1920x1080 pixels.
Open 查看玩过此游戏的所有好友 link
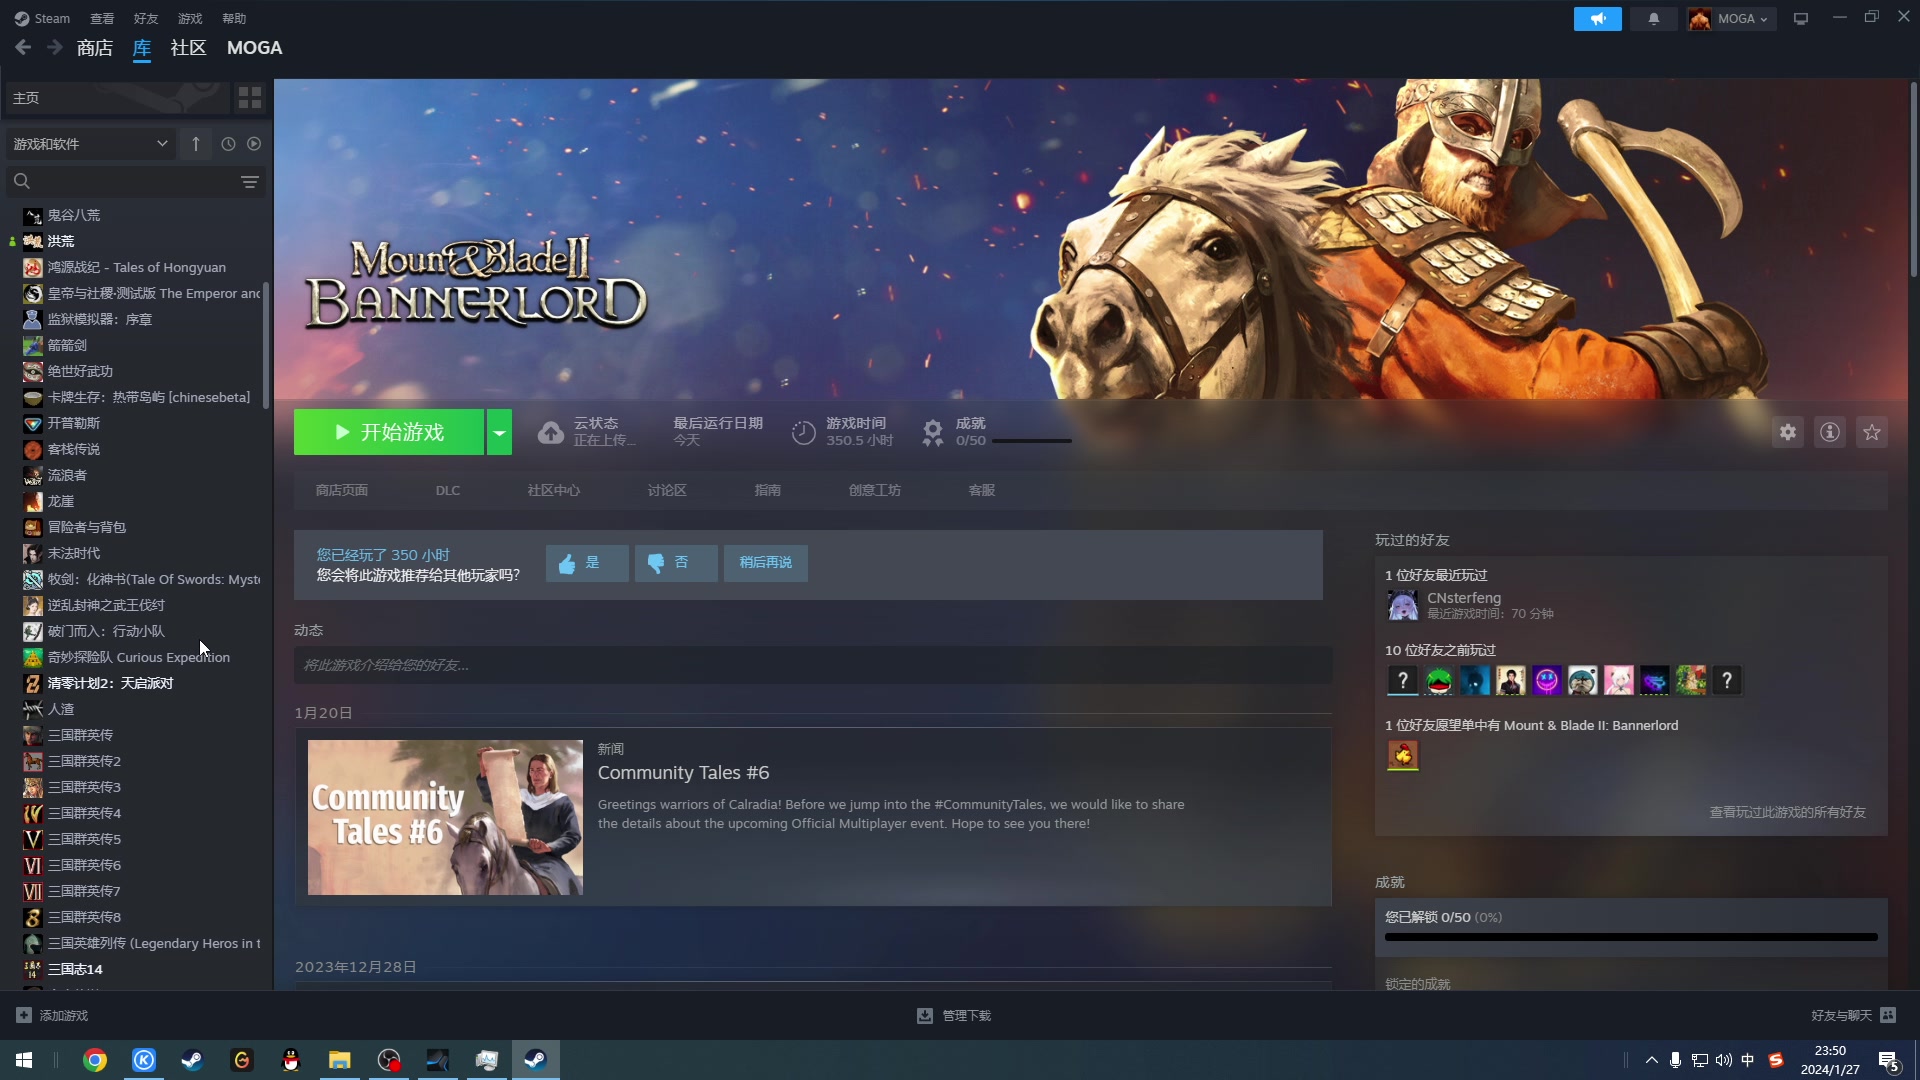pos(1788,812)
